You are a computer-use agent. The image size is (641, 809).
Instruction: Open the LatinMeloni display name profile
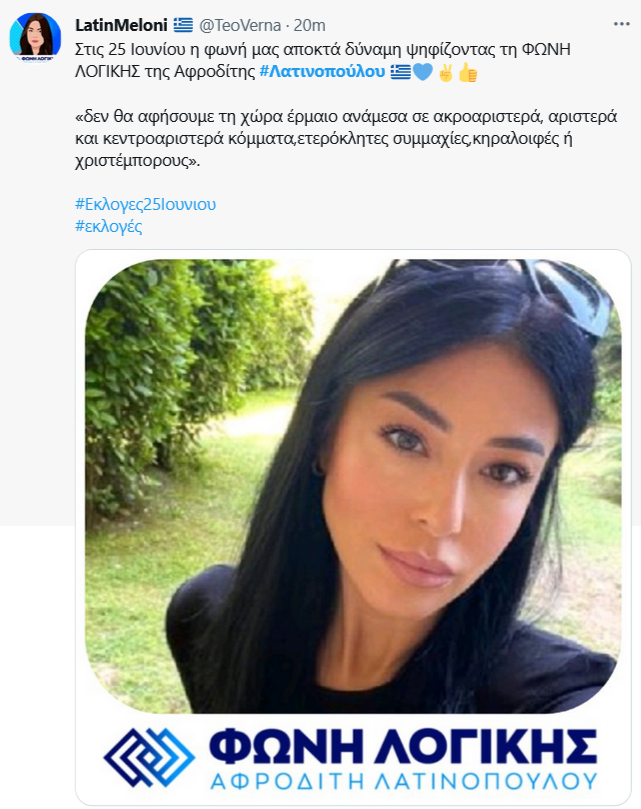(121, 25)
